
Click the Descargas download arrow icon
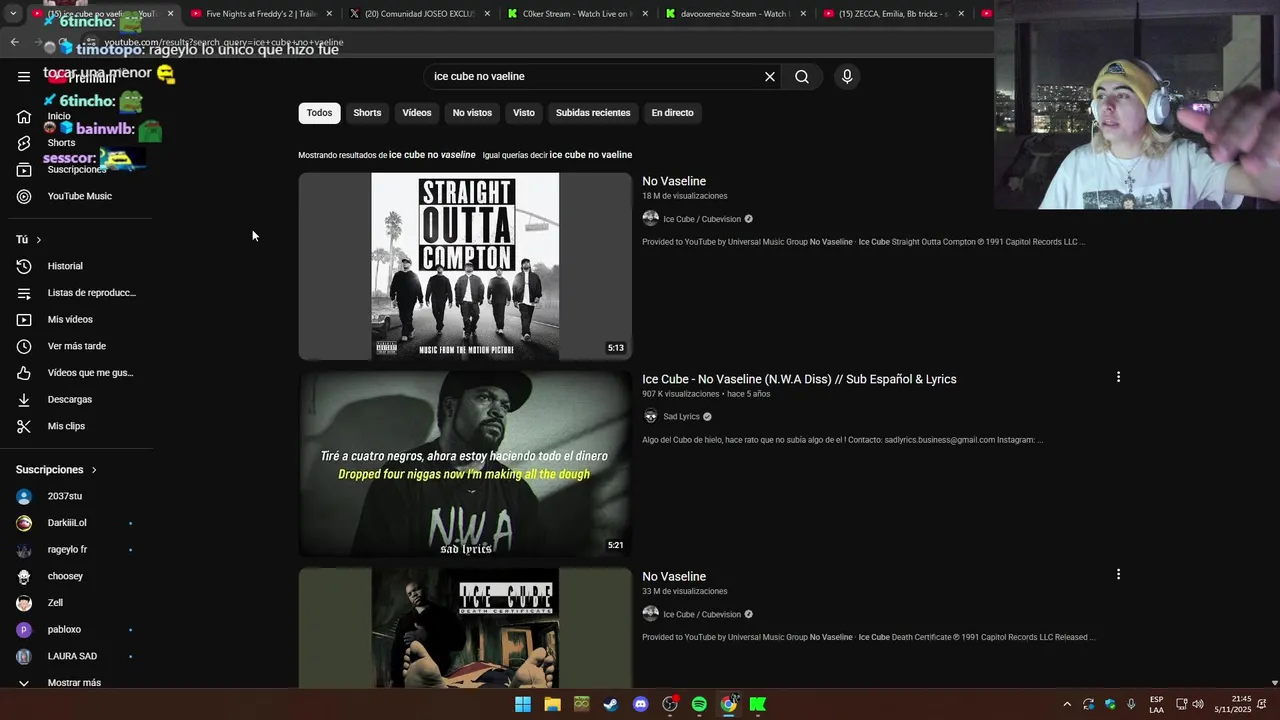pyautogui.click(x=24, y=399)
